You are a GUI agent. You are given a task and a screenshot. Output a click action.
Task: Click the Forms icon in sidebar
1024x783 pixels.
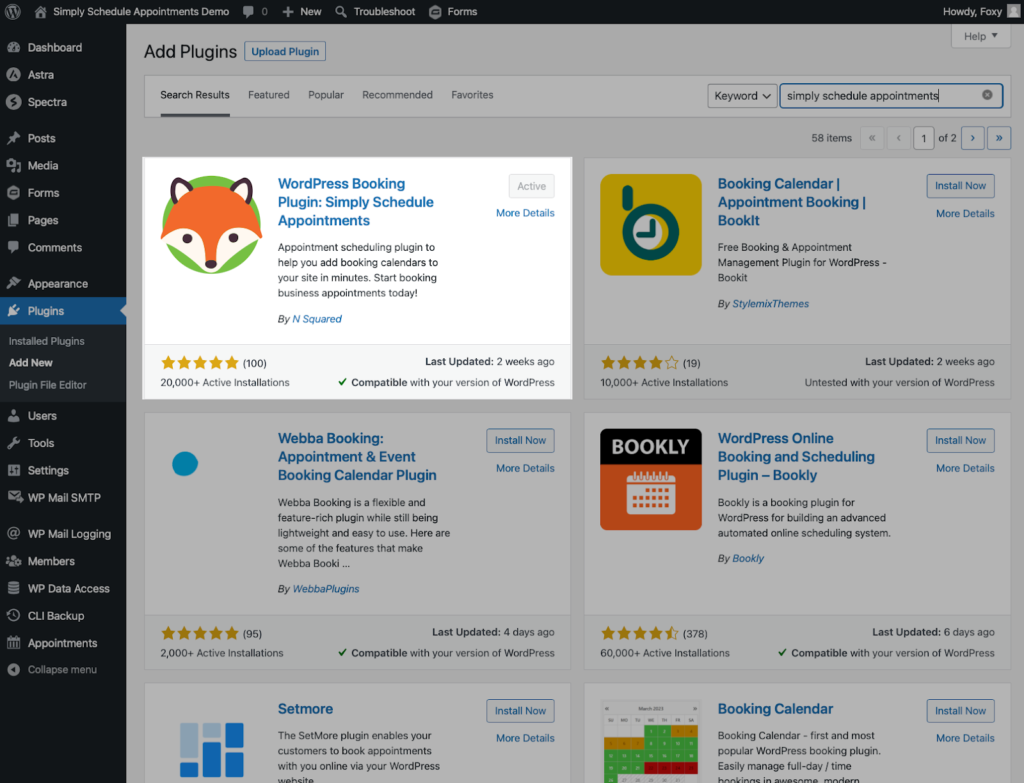(x=14, y=193)
